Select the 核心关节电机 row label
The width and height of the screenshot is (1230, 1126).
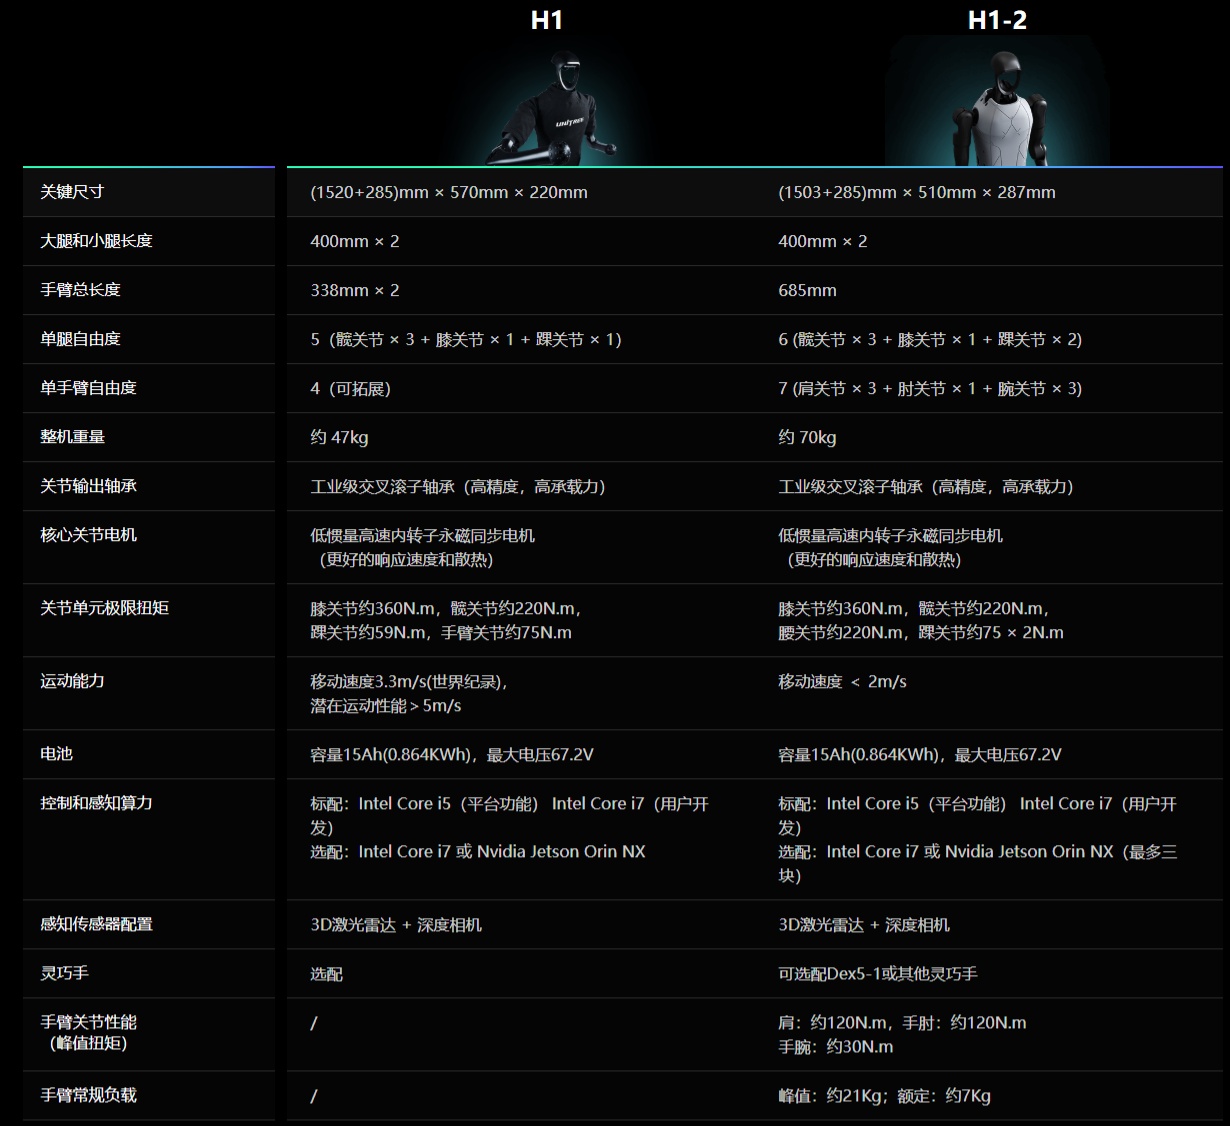[x=88, y=535]
